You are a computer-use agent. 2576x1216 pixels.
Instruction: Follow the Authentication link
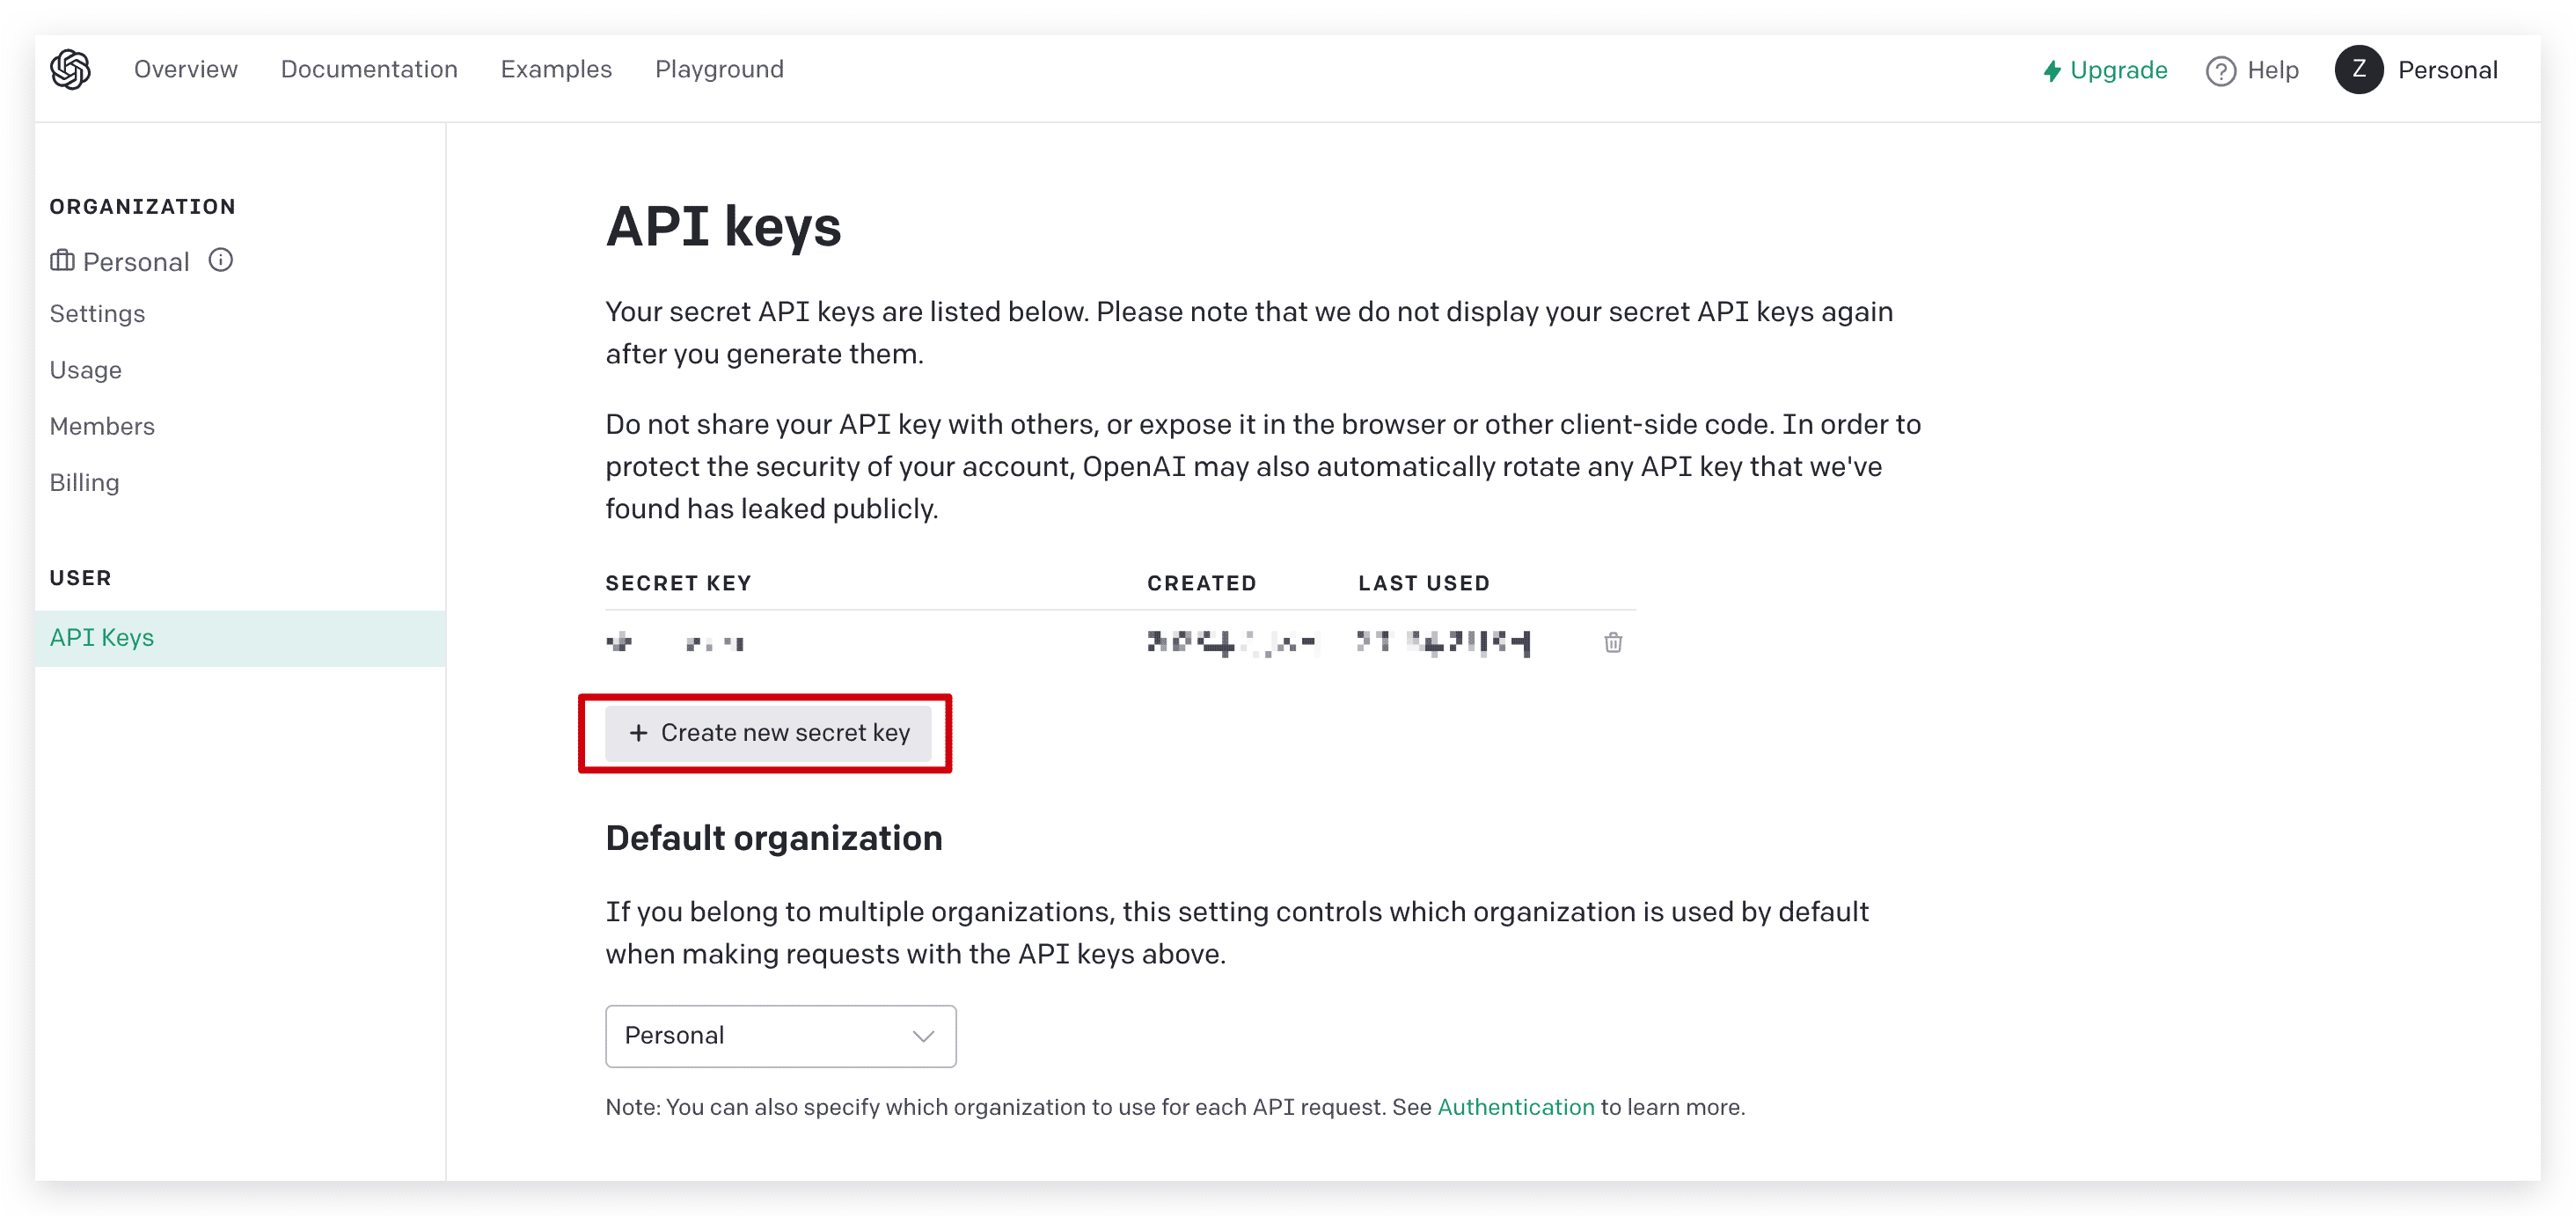[1515, 1107]
